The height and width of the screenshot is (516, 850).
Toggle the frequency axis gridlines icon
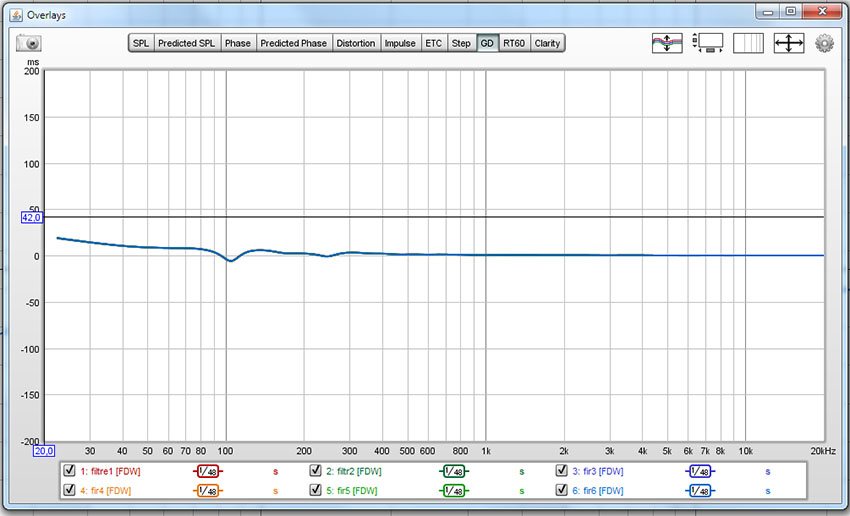click(x=748, y=43)
